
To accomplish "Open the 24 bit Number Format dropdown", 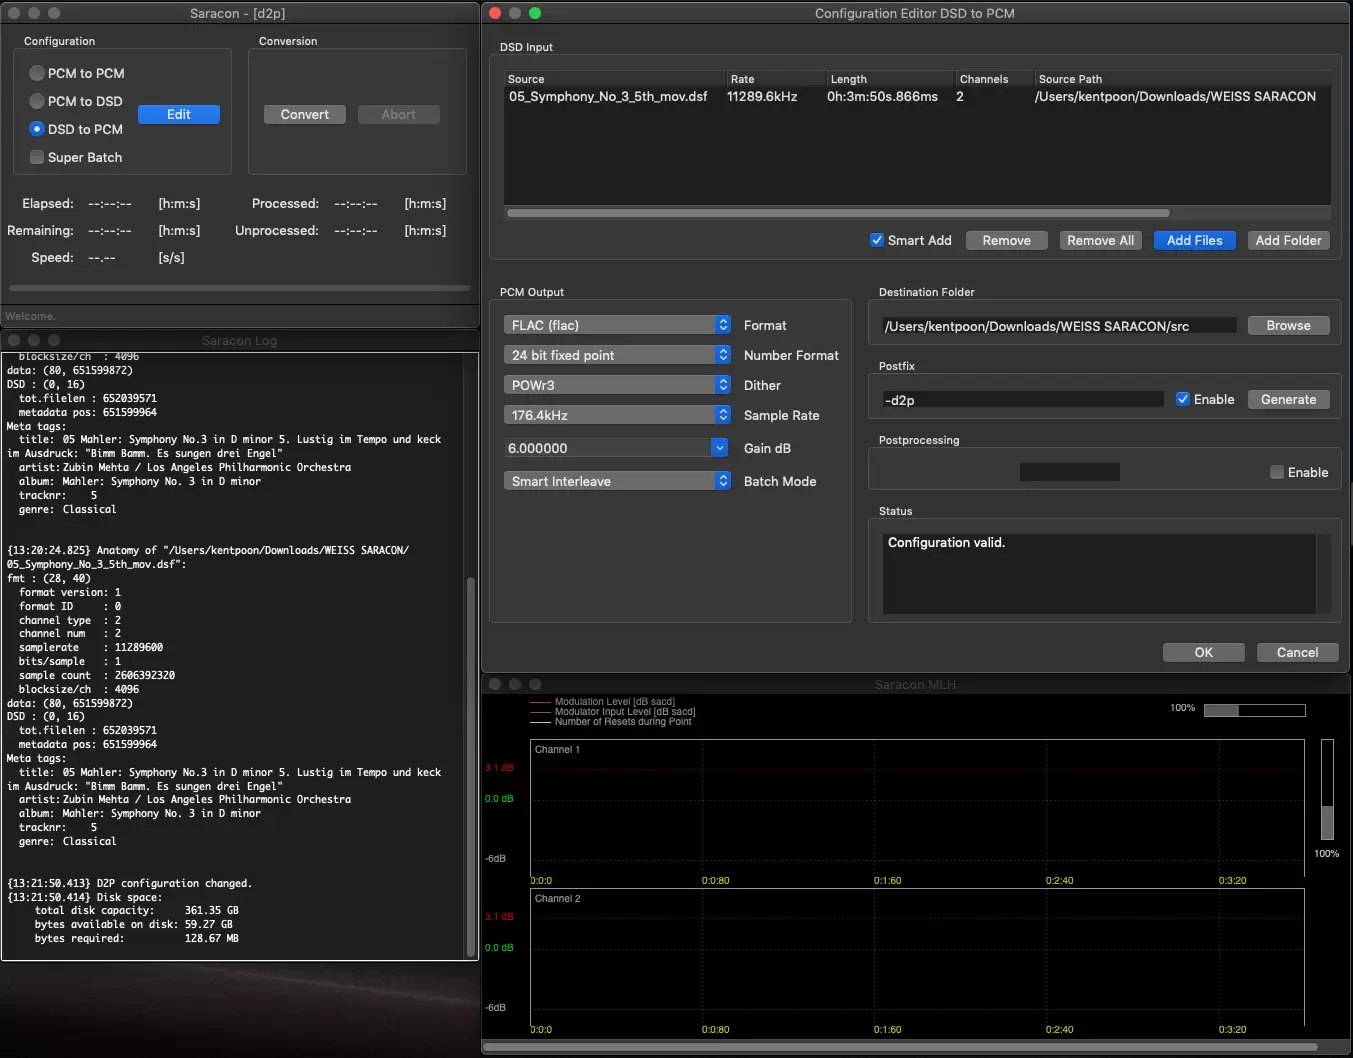I will [617, 355].
